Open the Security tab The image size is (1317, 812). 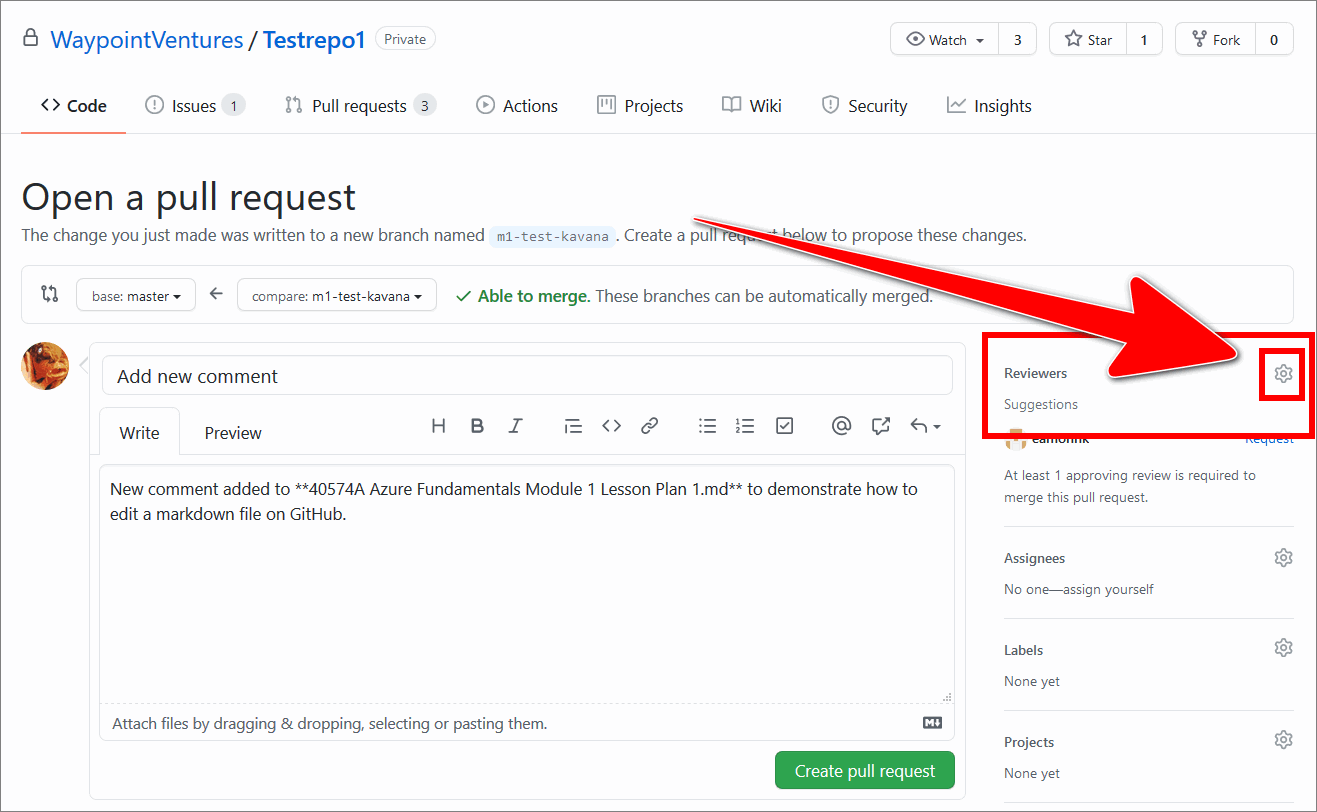(x=864, y=106)
